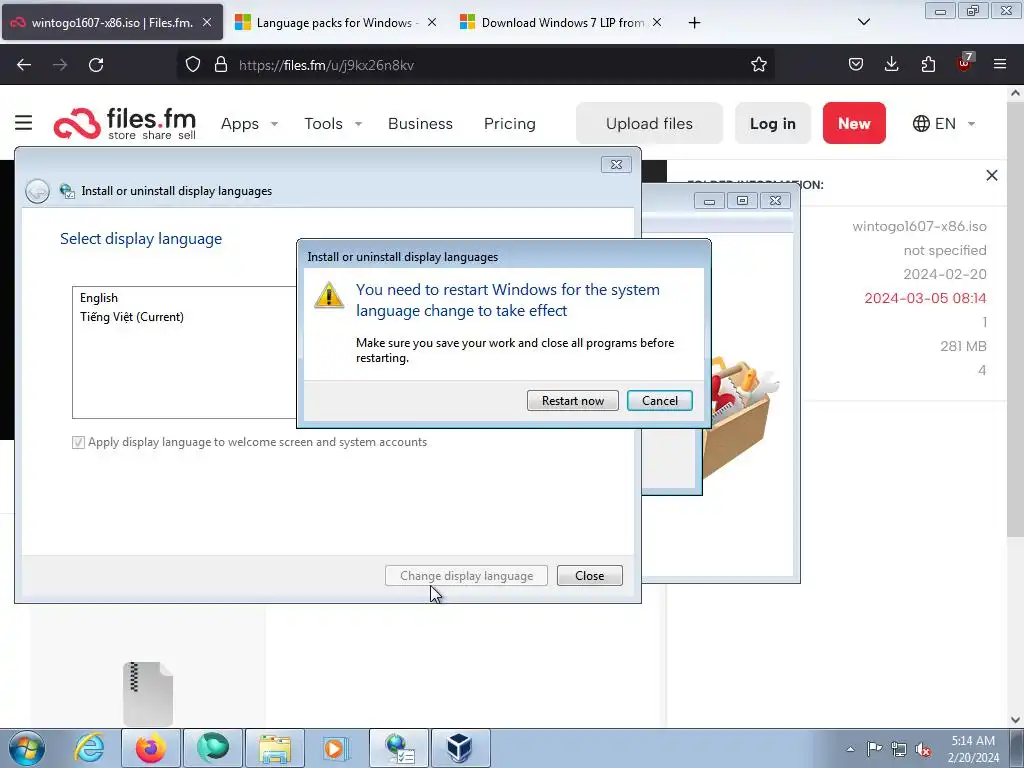Expand the Tools dropdown menu
The height and width of the screenshot is (768, 1024).
click(x=332, y=123)
